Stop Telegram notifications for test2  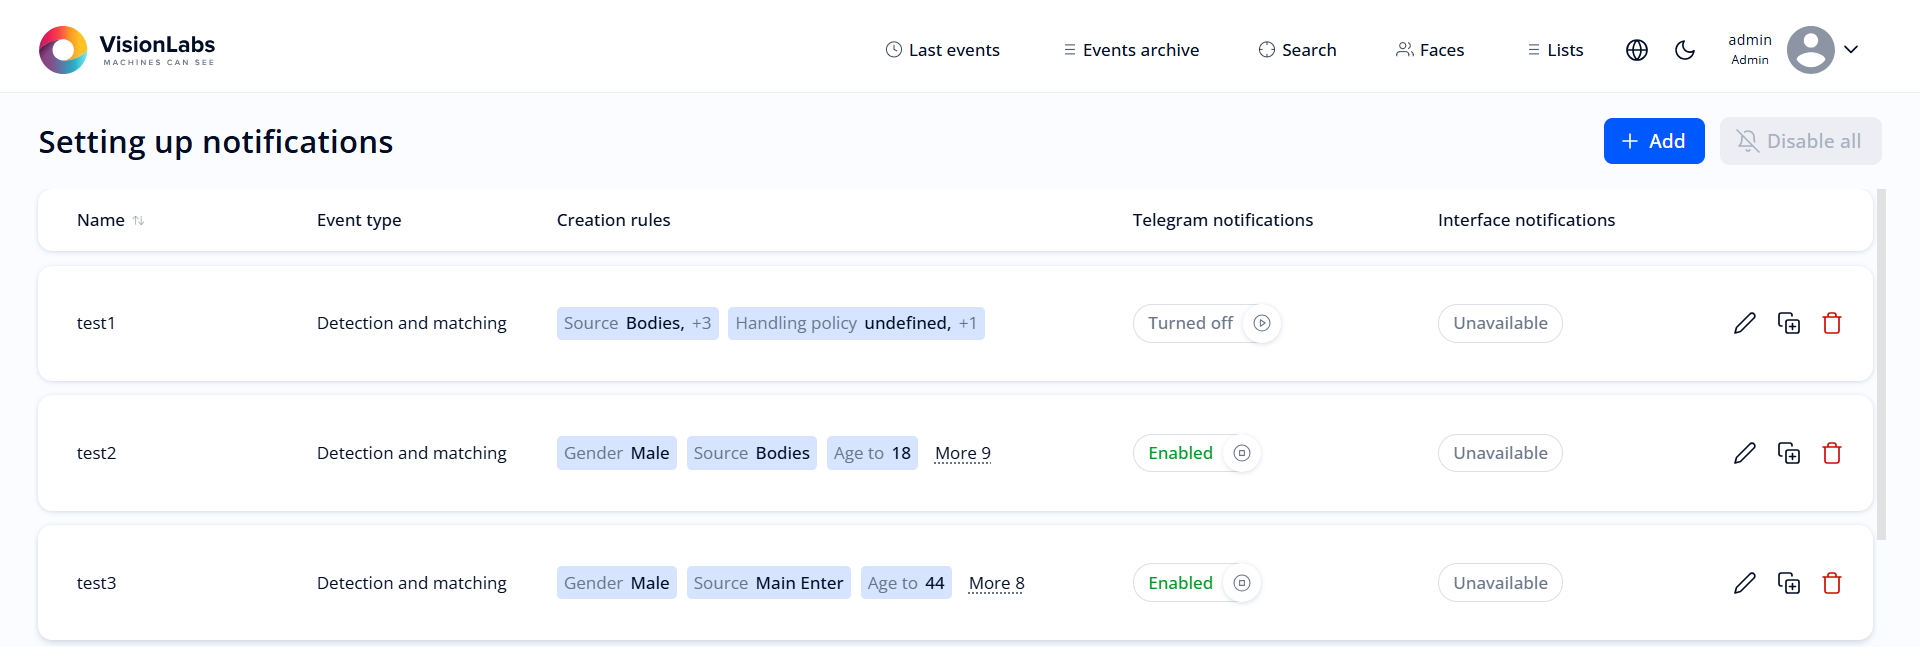tap(1242, 453)
